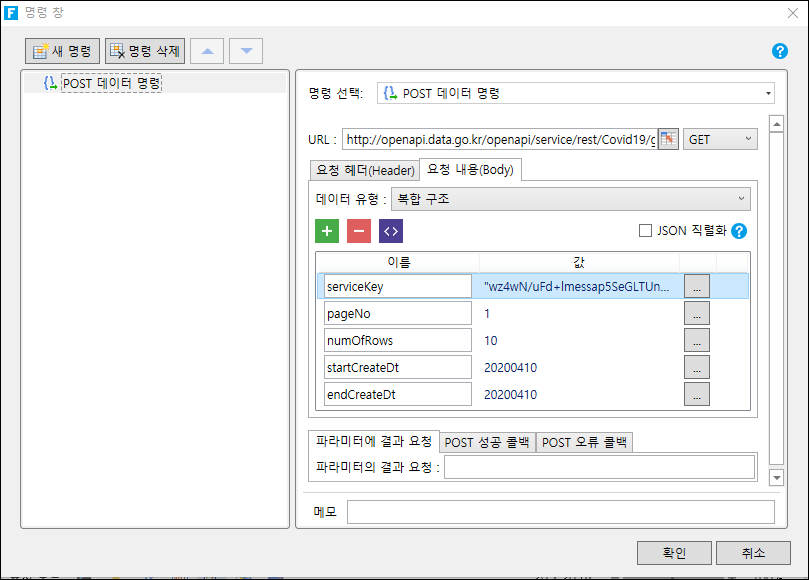Enable the JSON 직렬화 checkbox
Image resolution: width=809 pixels, height=580 pixels.
(x=646, y=231)
